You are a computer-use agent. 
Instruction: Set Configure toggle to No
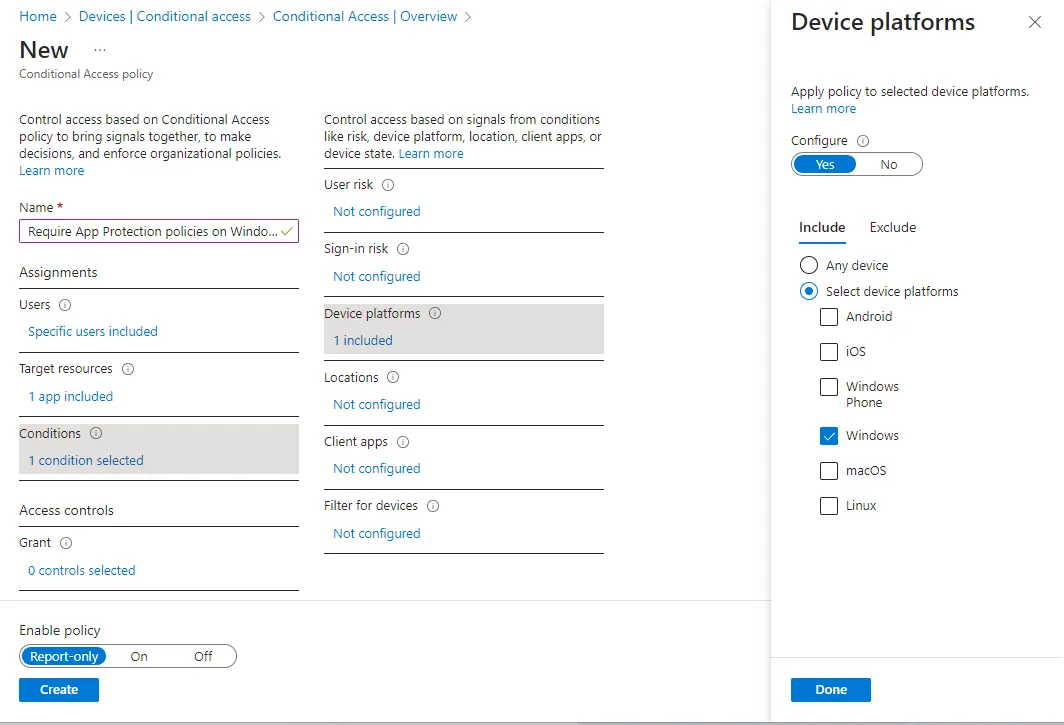click(x=888, y=165)
